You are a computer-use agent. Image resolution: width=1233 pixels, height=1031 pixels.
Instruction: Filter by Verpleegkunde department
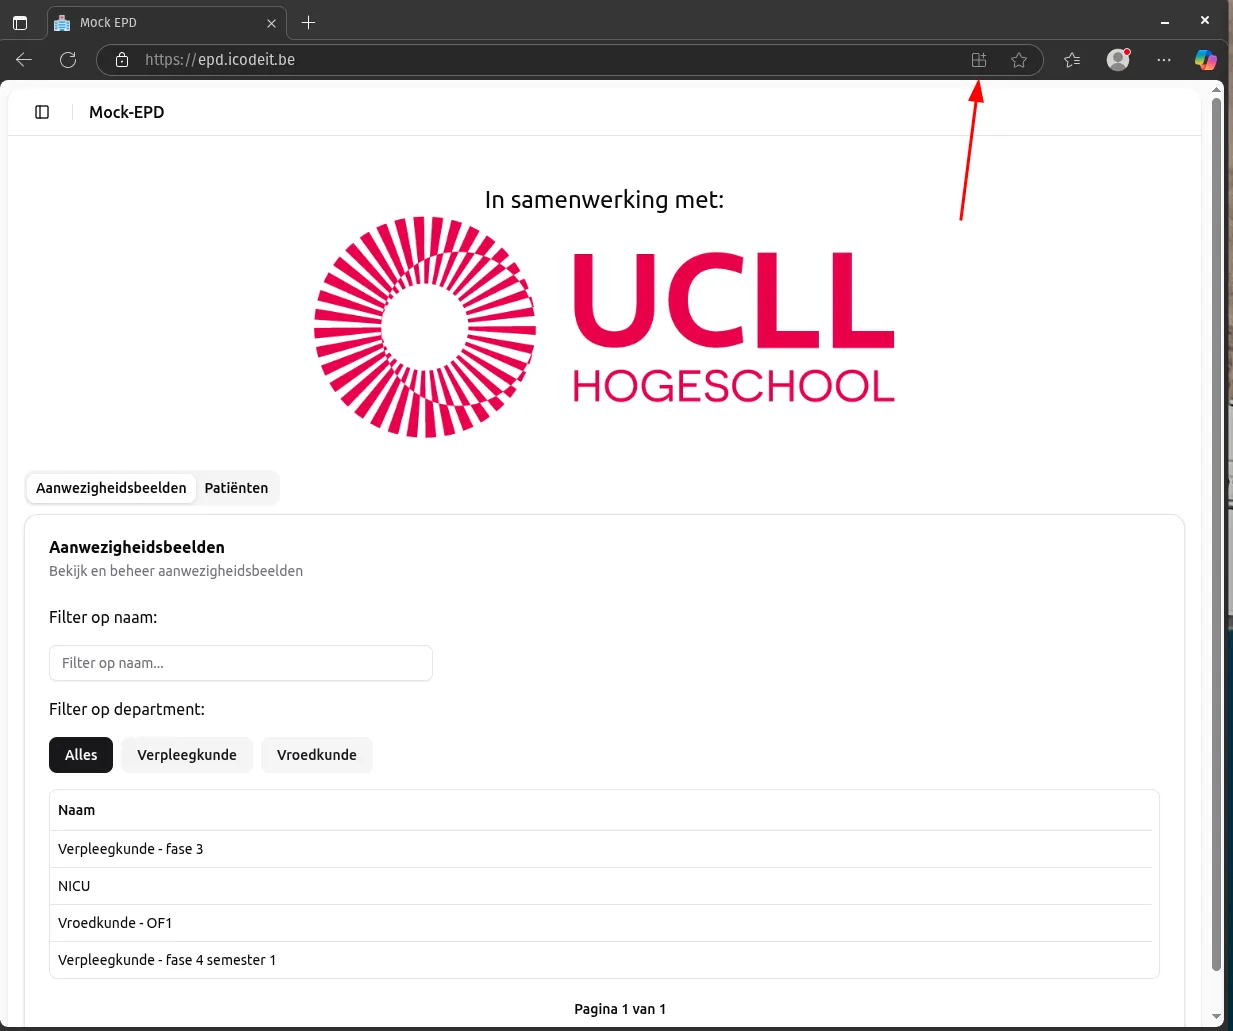[187, 755]
